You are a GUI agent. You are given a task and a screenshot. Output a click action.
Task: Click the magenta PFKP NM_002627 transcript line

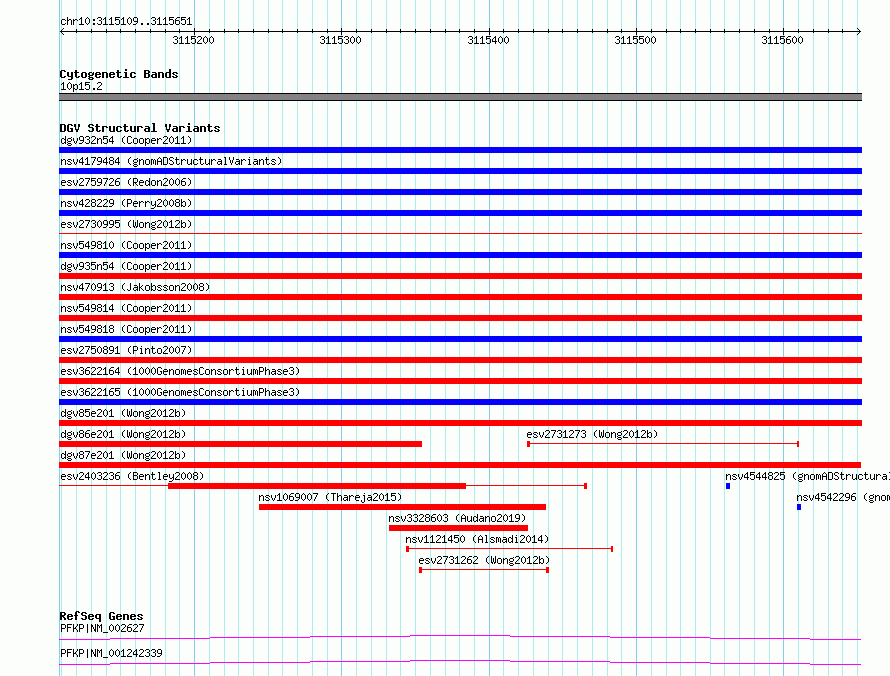pyautogui.click(x=460, y=637)
